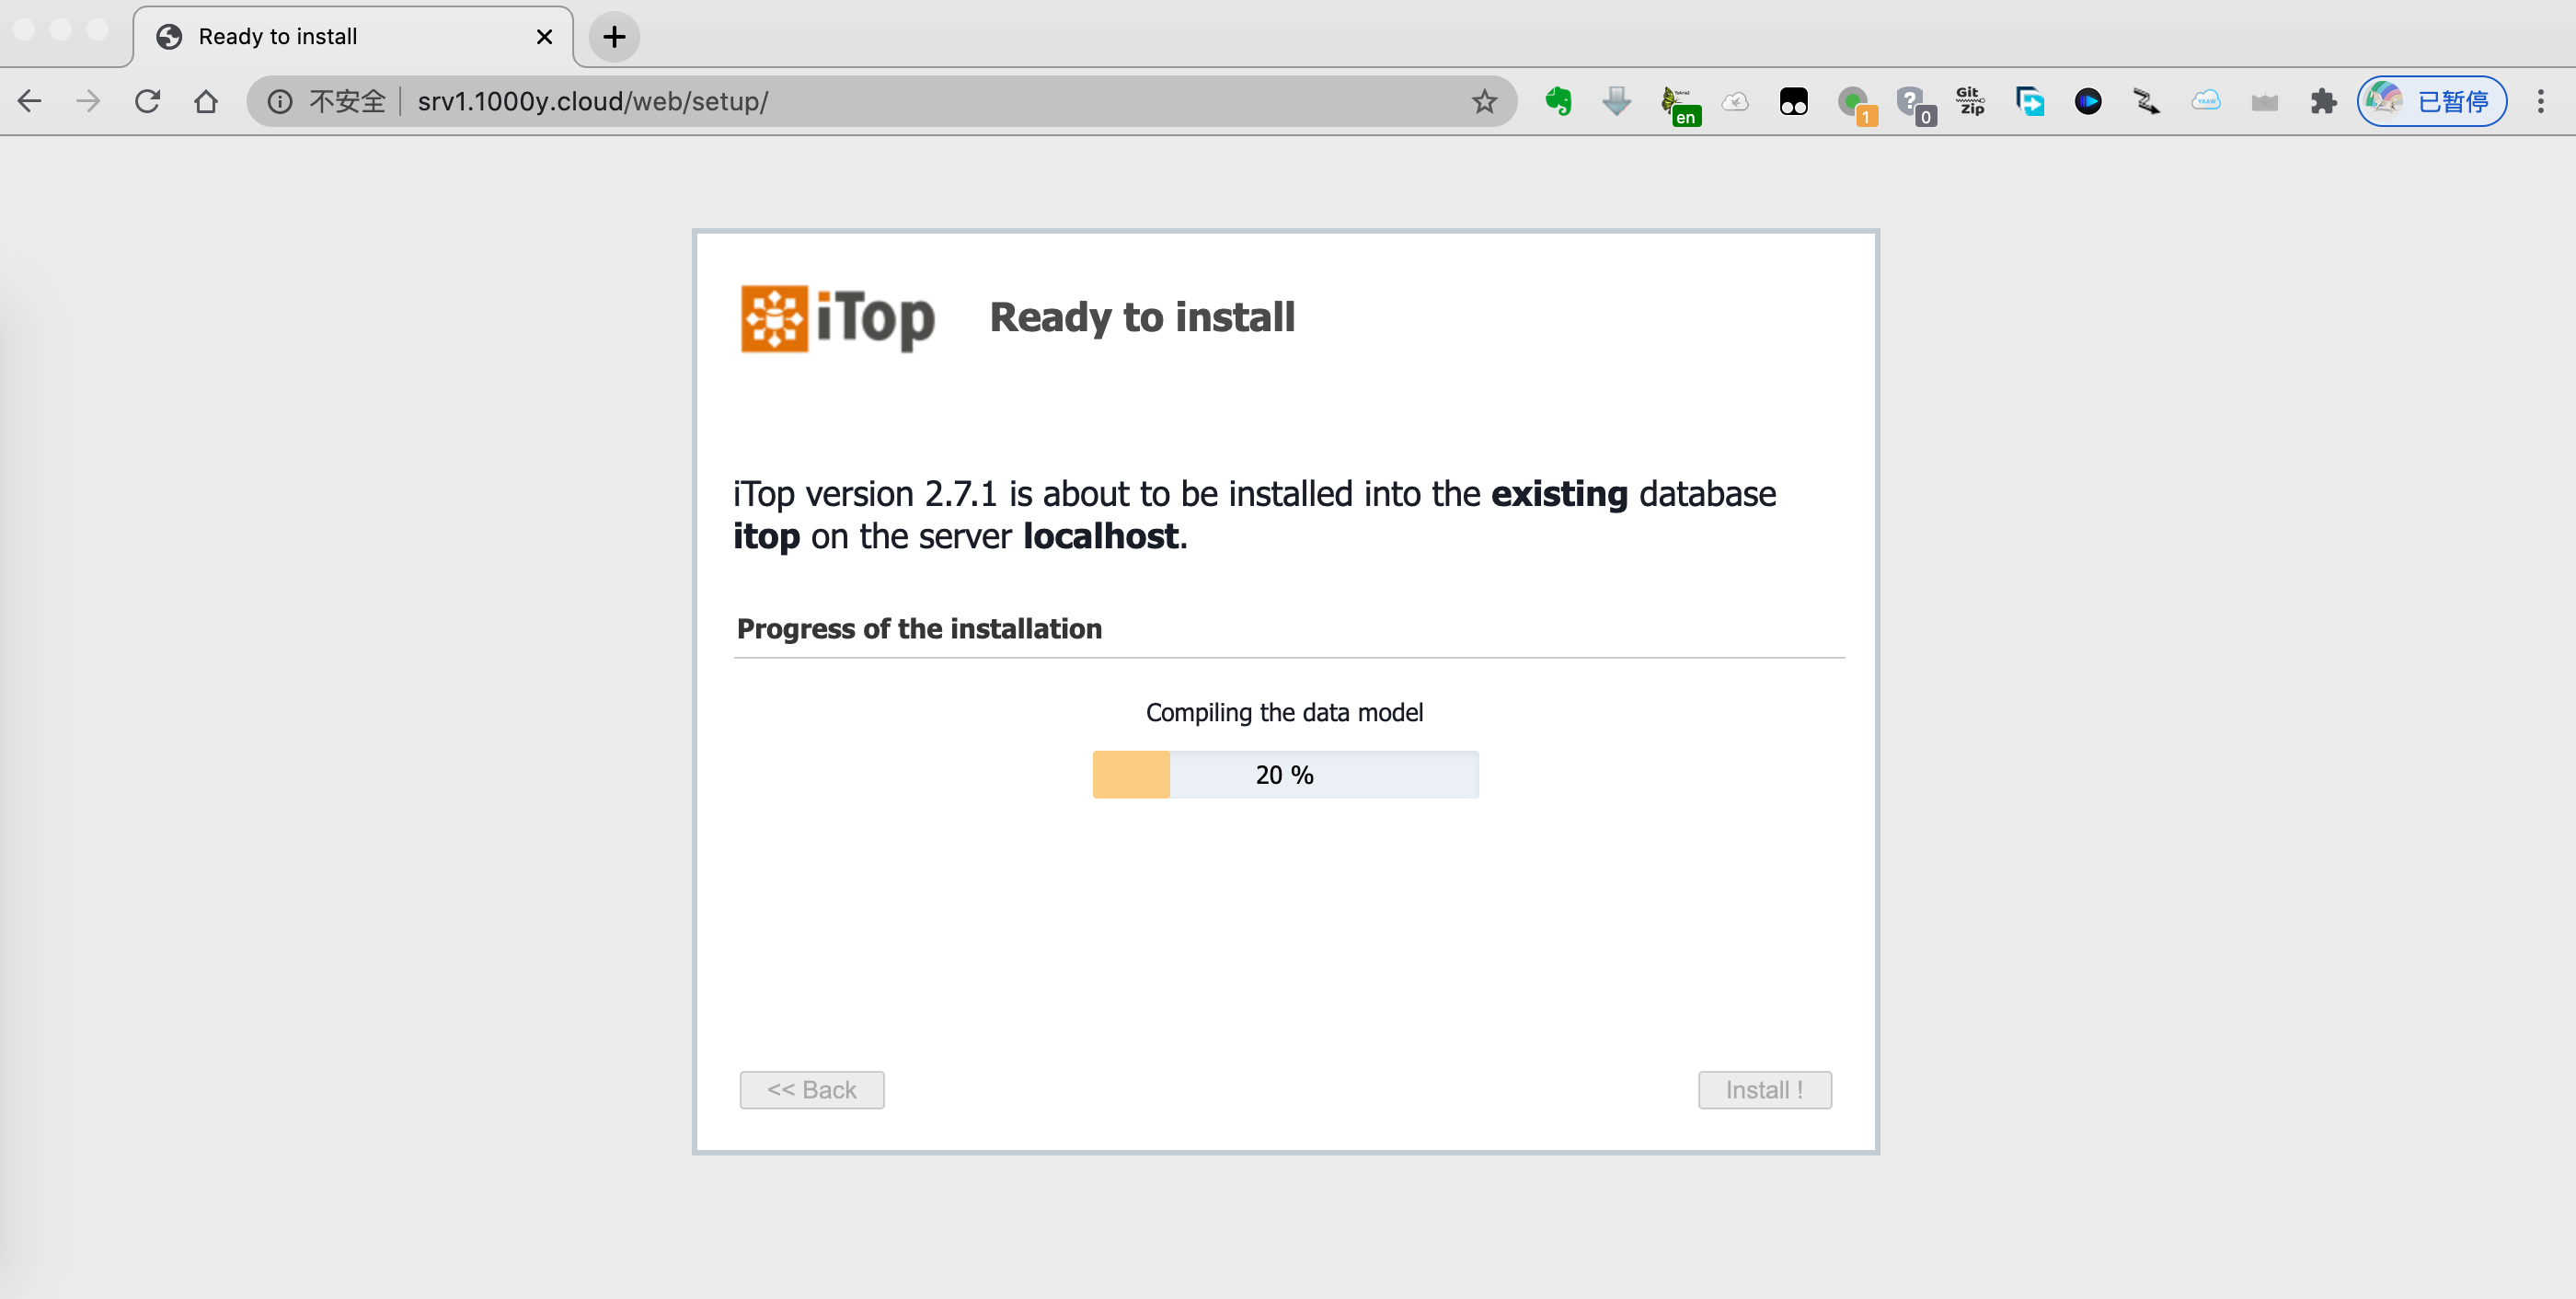The width and height of the screenshot is (2576, 1299).
Task: Click 'Compiling the data model' status text
Action: [x=1285, y=713]
